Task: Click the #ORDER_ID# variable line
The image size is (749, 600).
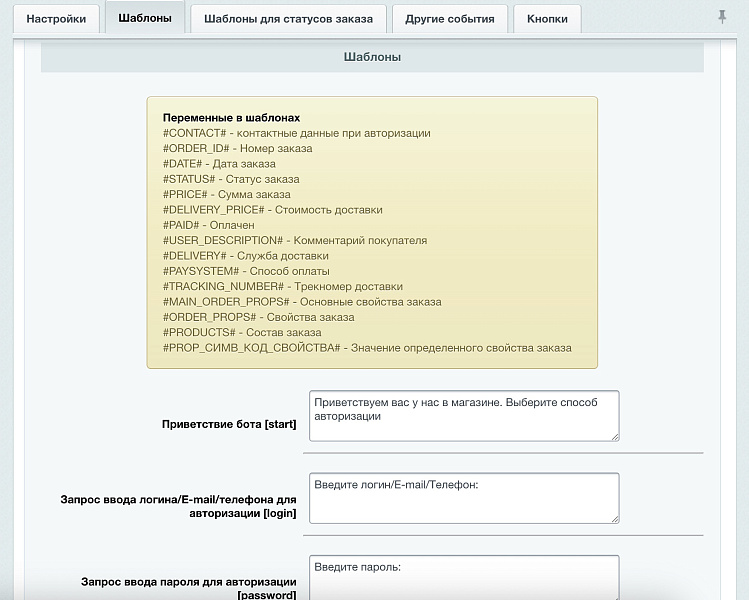Action: click(x=237, y=148)
